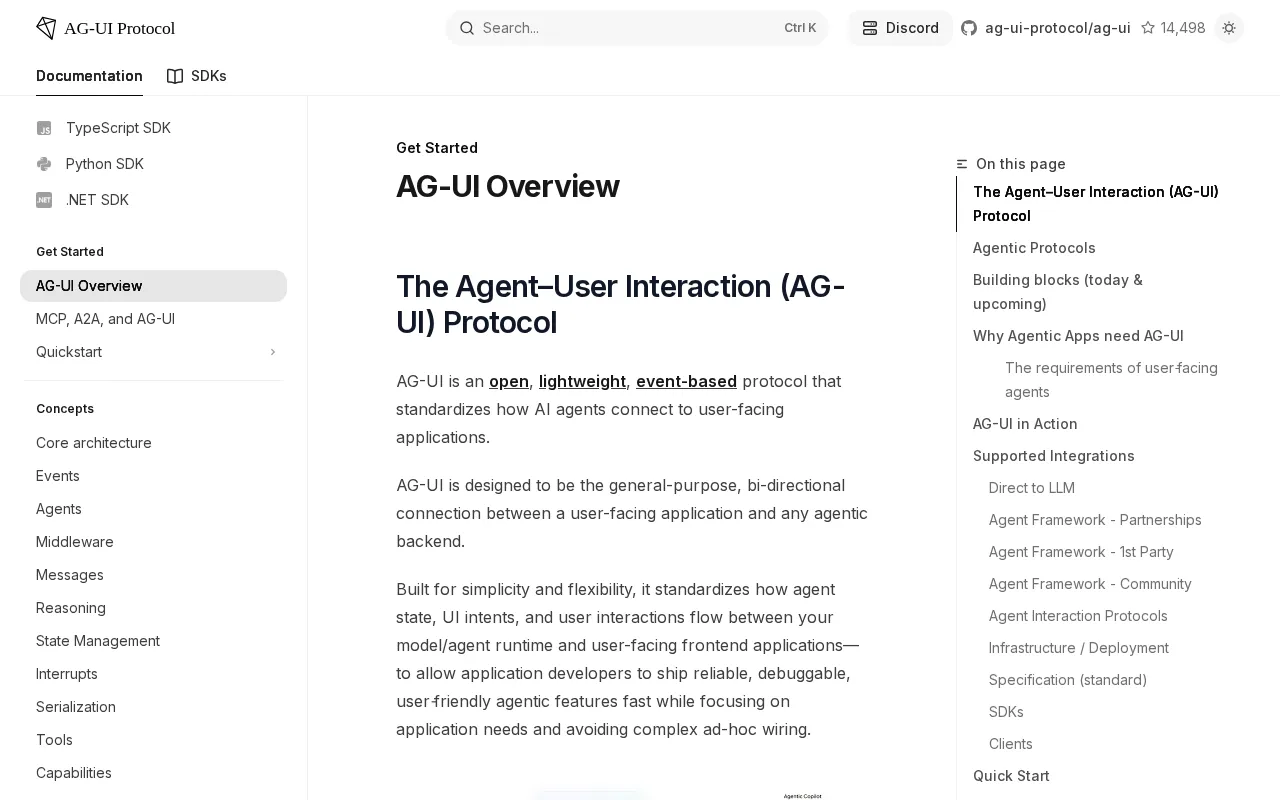Open Capabilities sidebar page
This screenshot has height=800, width=1280.
(153, 773)
